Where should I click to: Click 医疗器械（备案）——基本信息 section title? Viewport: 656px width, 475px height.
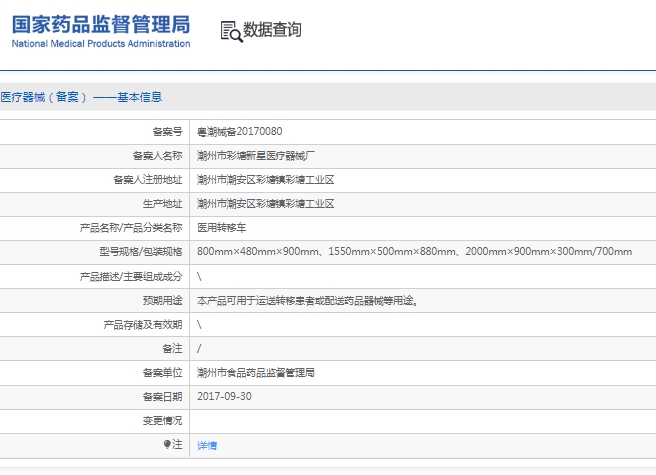pos(81,97)
